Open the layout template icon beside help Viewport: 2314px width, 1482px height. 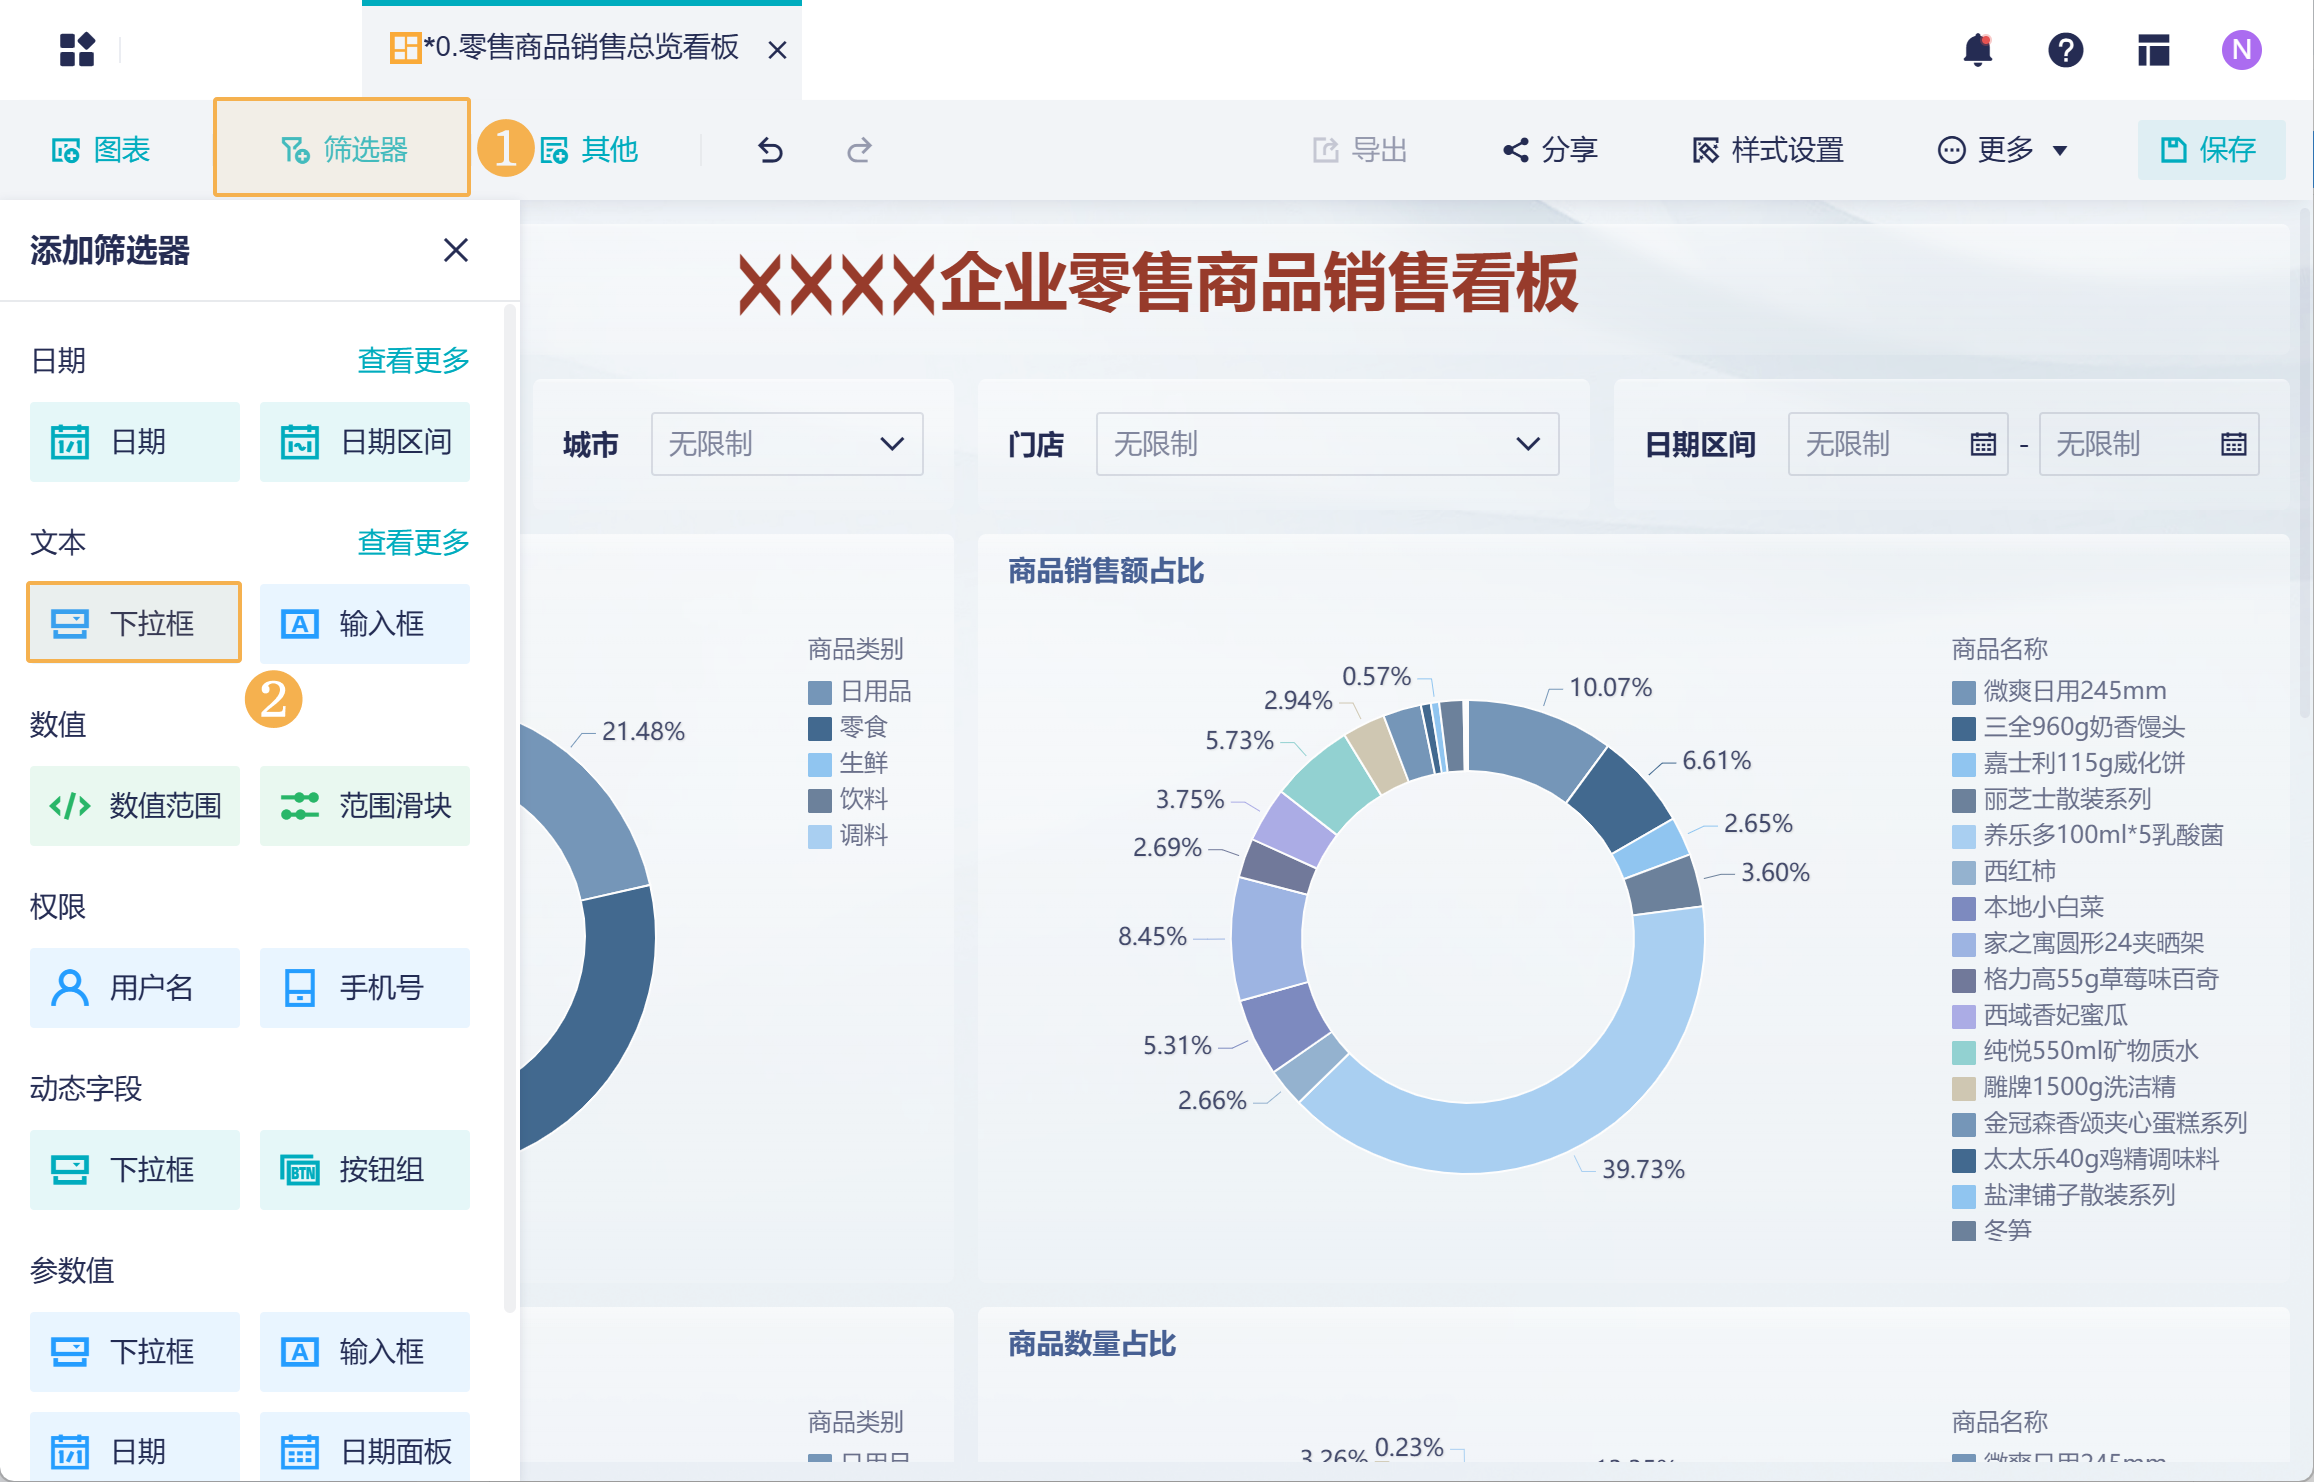click(2153, 49)
